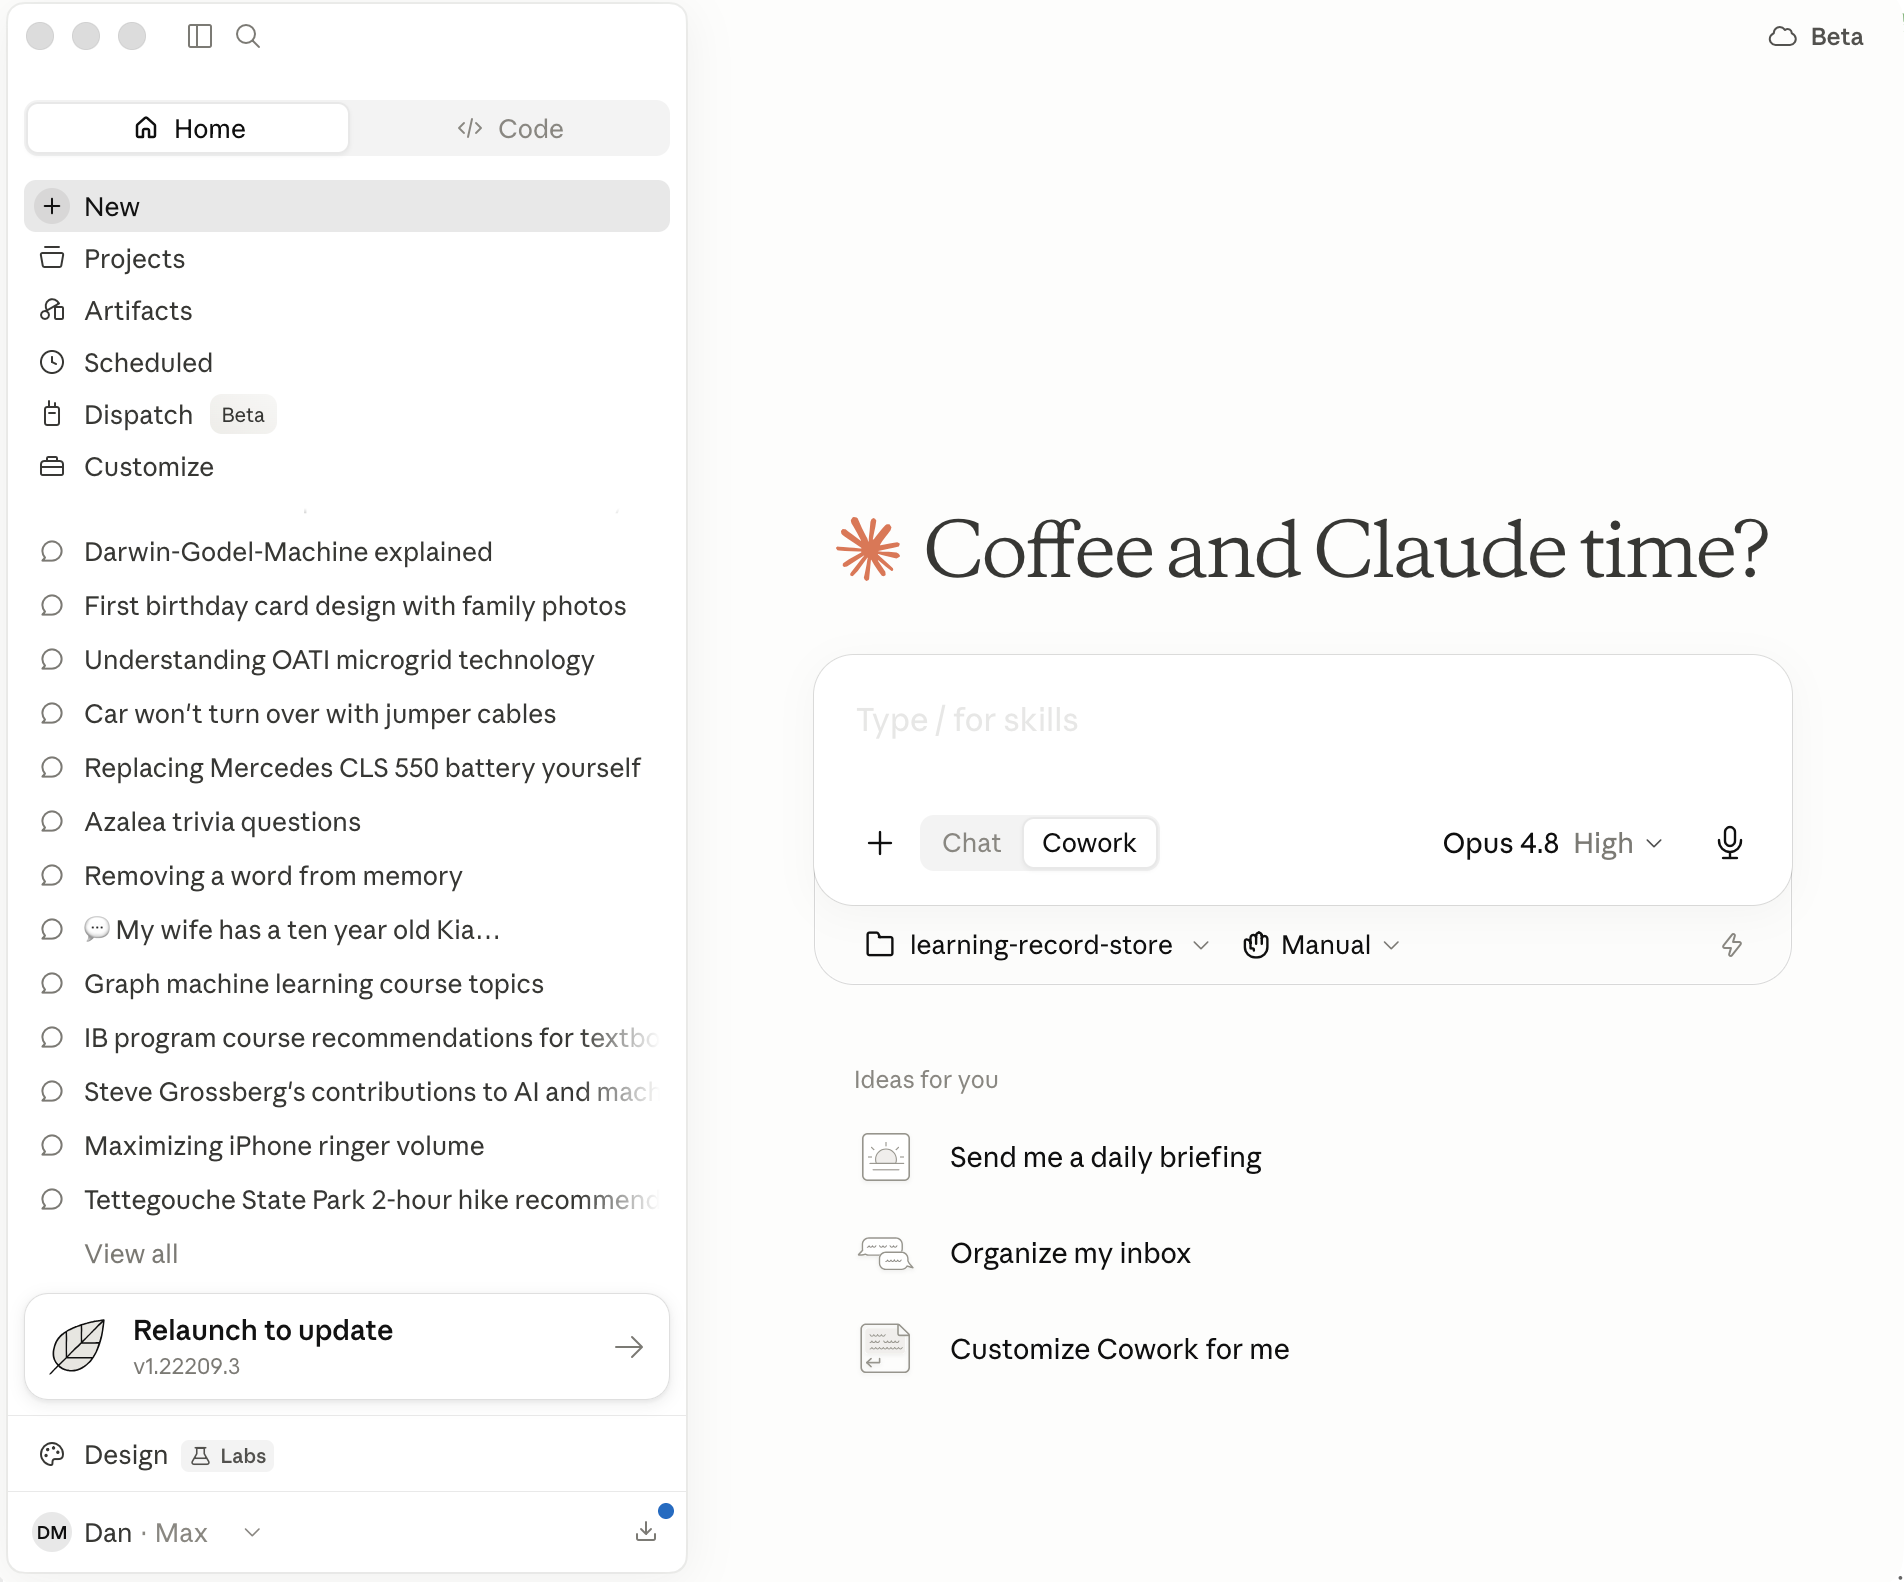Screen dimensions: 1904x1582
Task: Select the Home tab
Action: [189, 129]
